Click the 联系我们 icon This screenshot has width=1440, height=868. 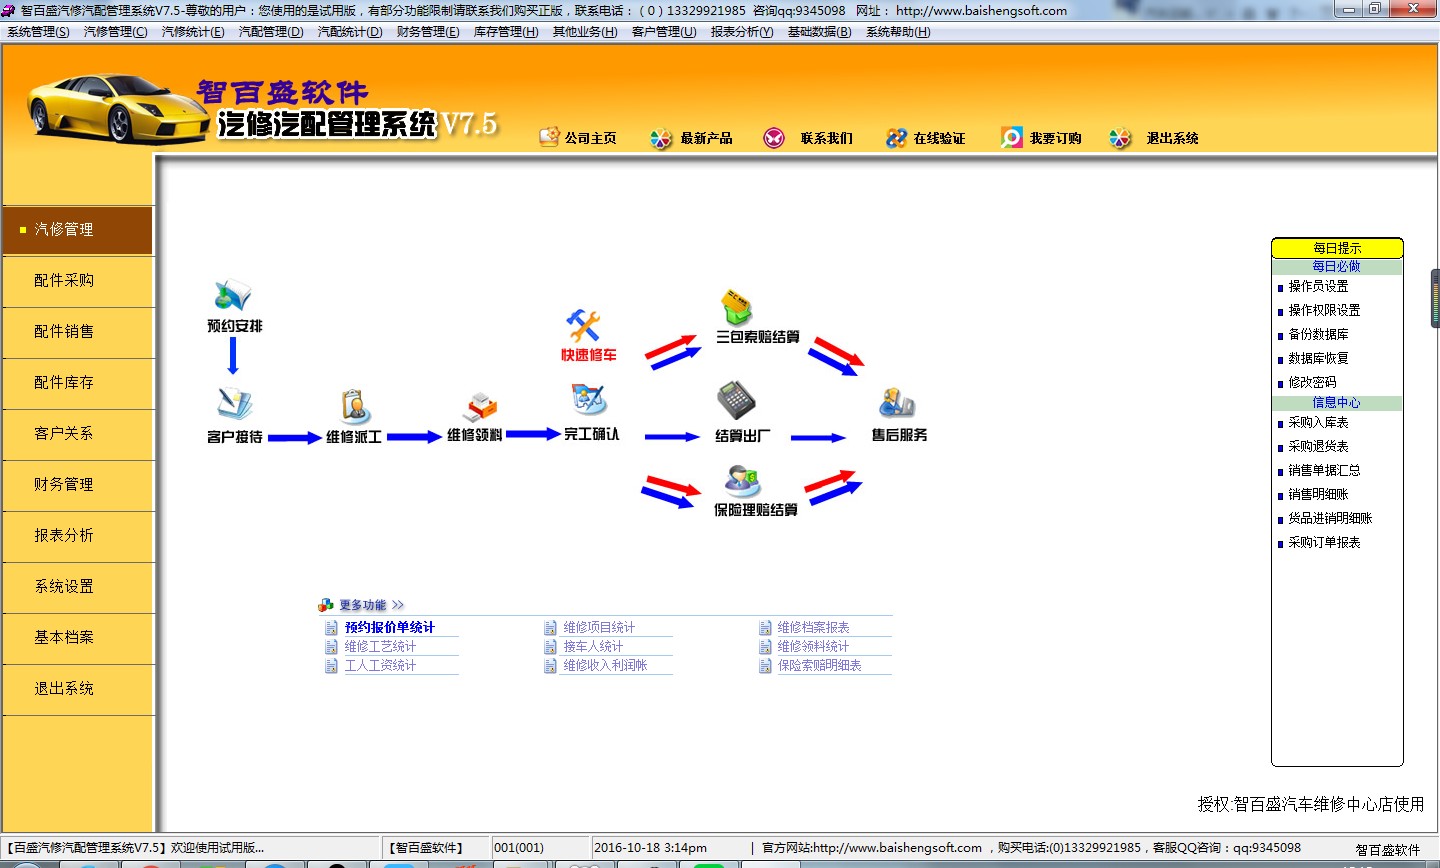point(774,138)
